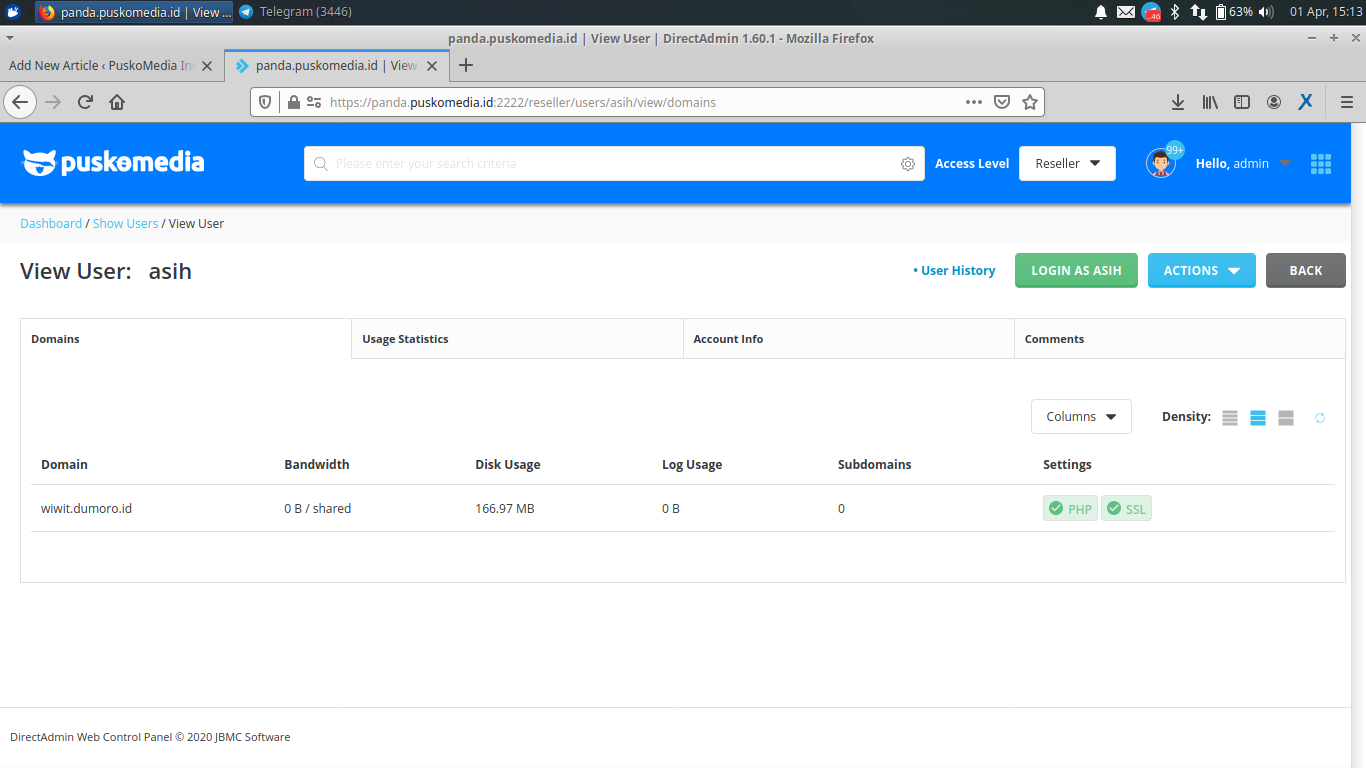Open the applications grid icon

(x=1321, y=163)
